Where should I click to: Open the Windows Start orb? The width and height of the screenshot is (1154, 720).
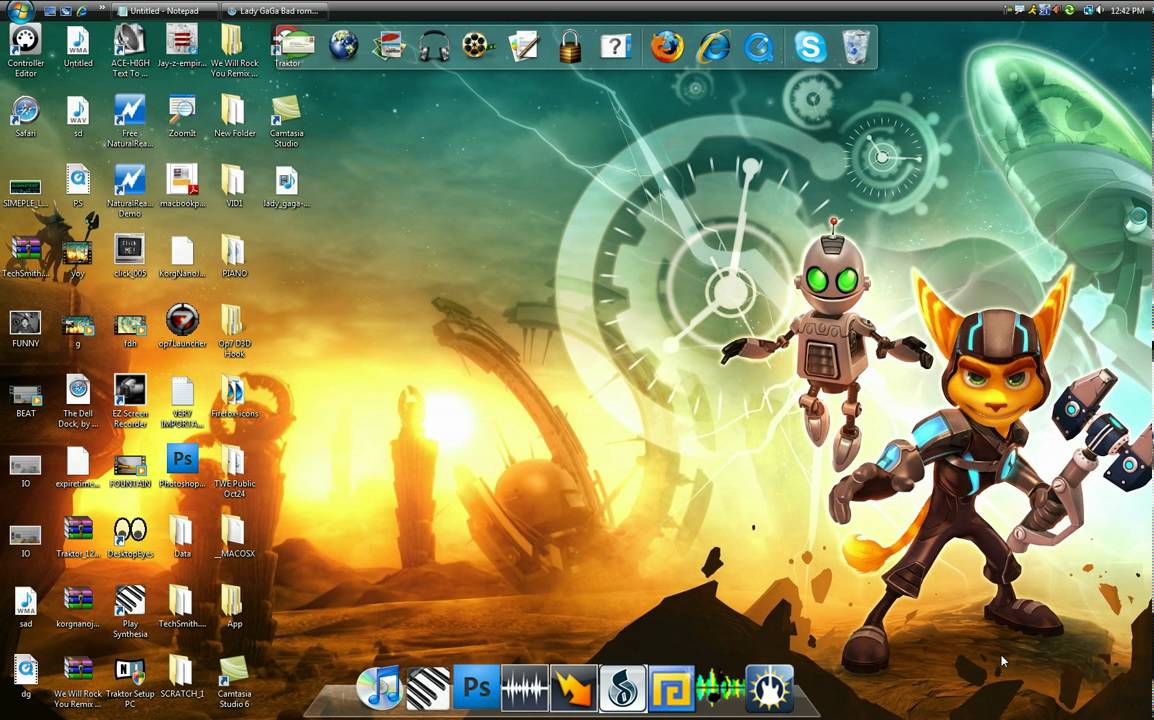click(19, 10)
